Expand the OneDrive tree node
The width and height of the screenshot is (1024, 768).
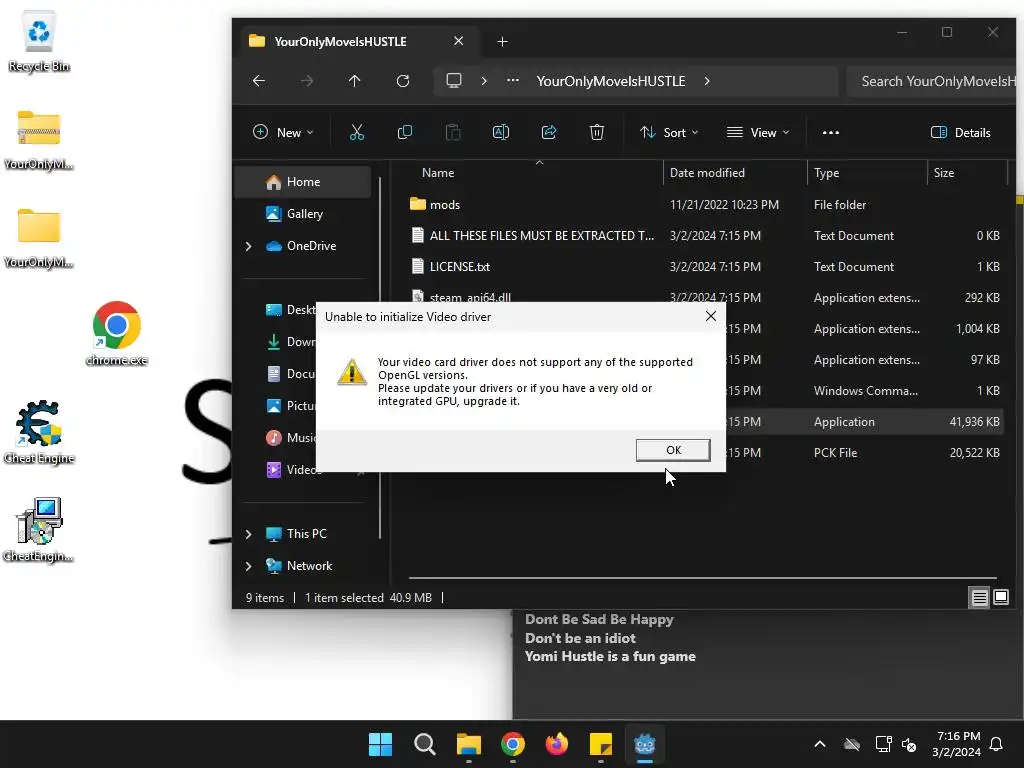[x=248, y=246]
